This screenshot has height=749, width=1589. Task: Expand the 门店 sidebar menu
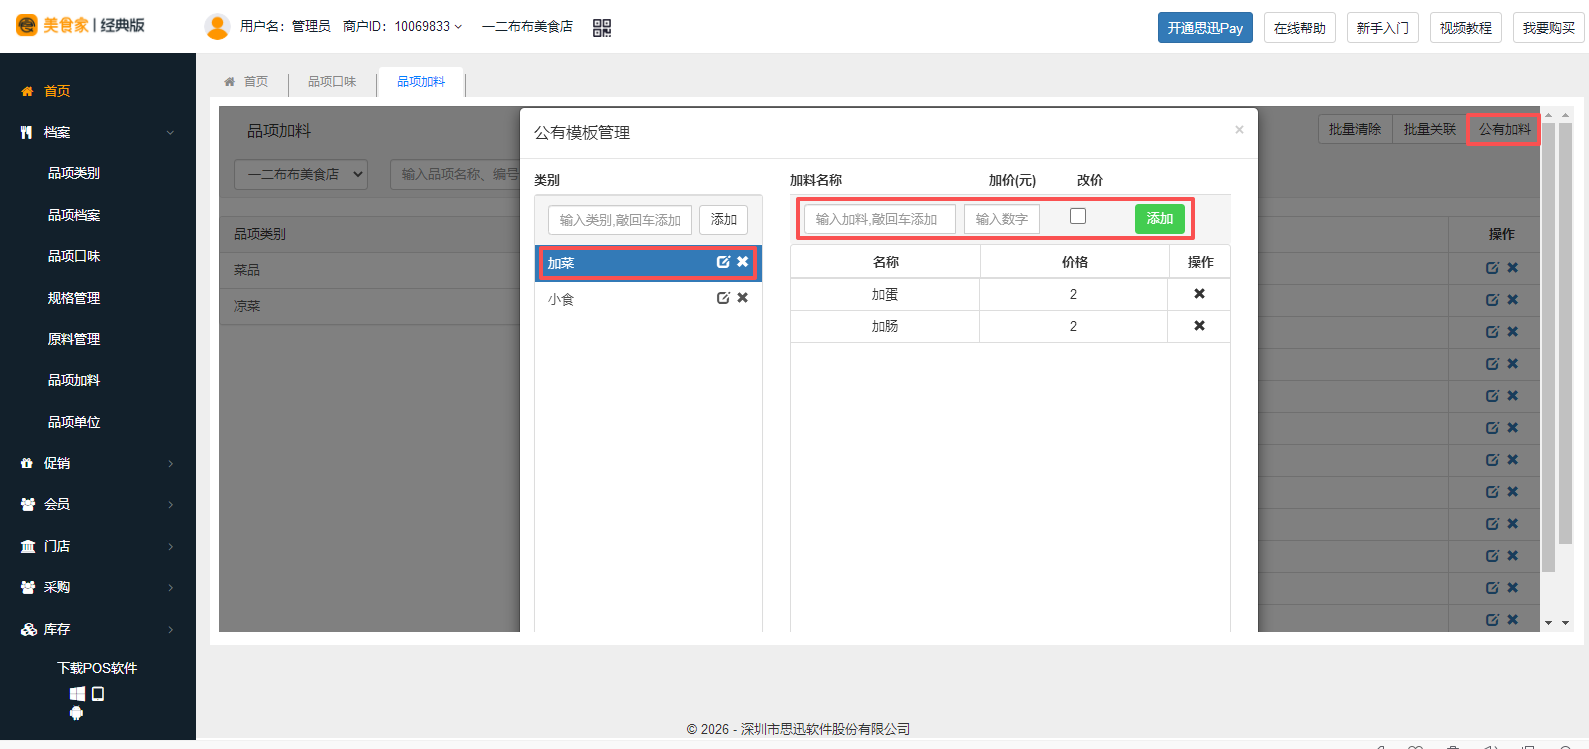tap(98, 546)
